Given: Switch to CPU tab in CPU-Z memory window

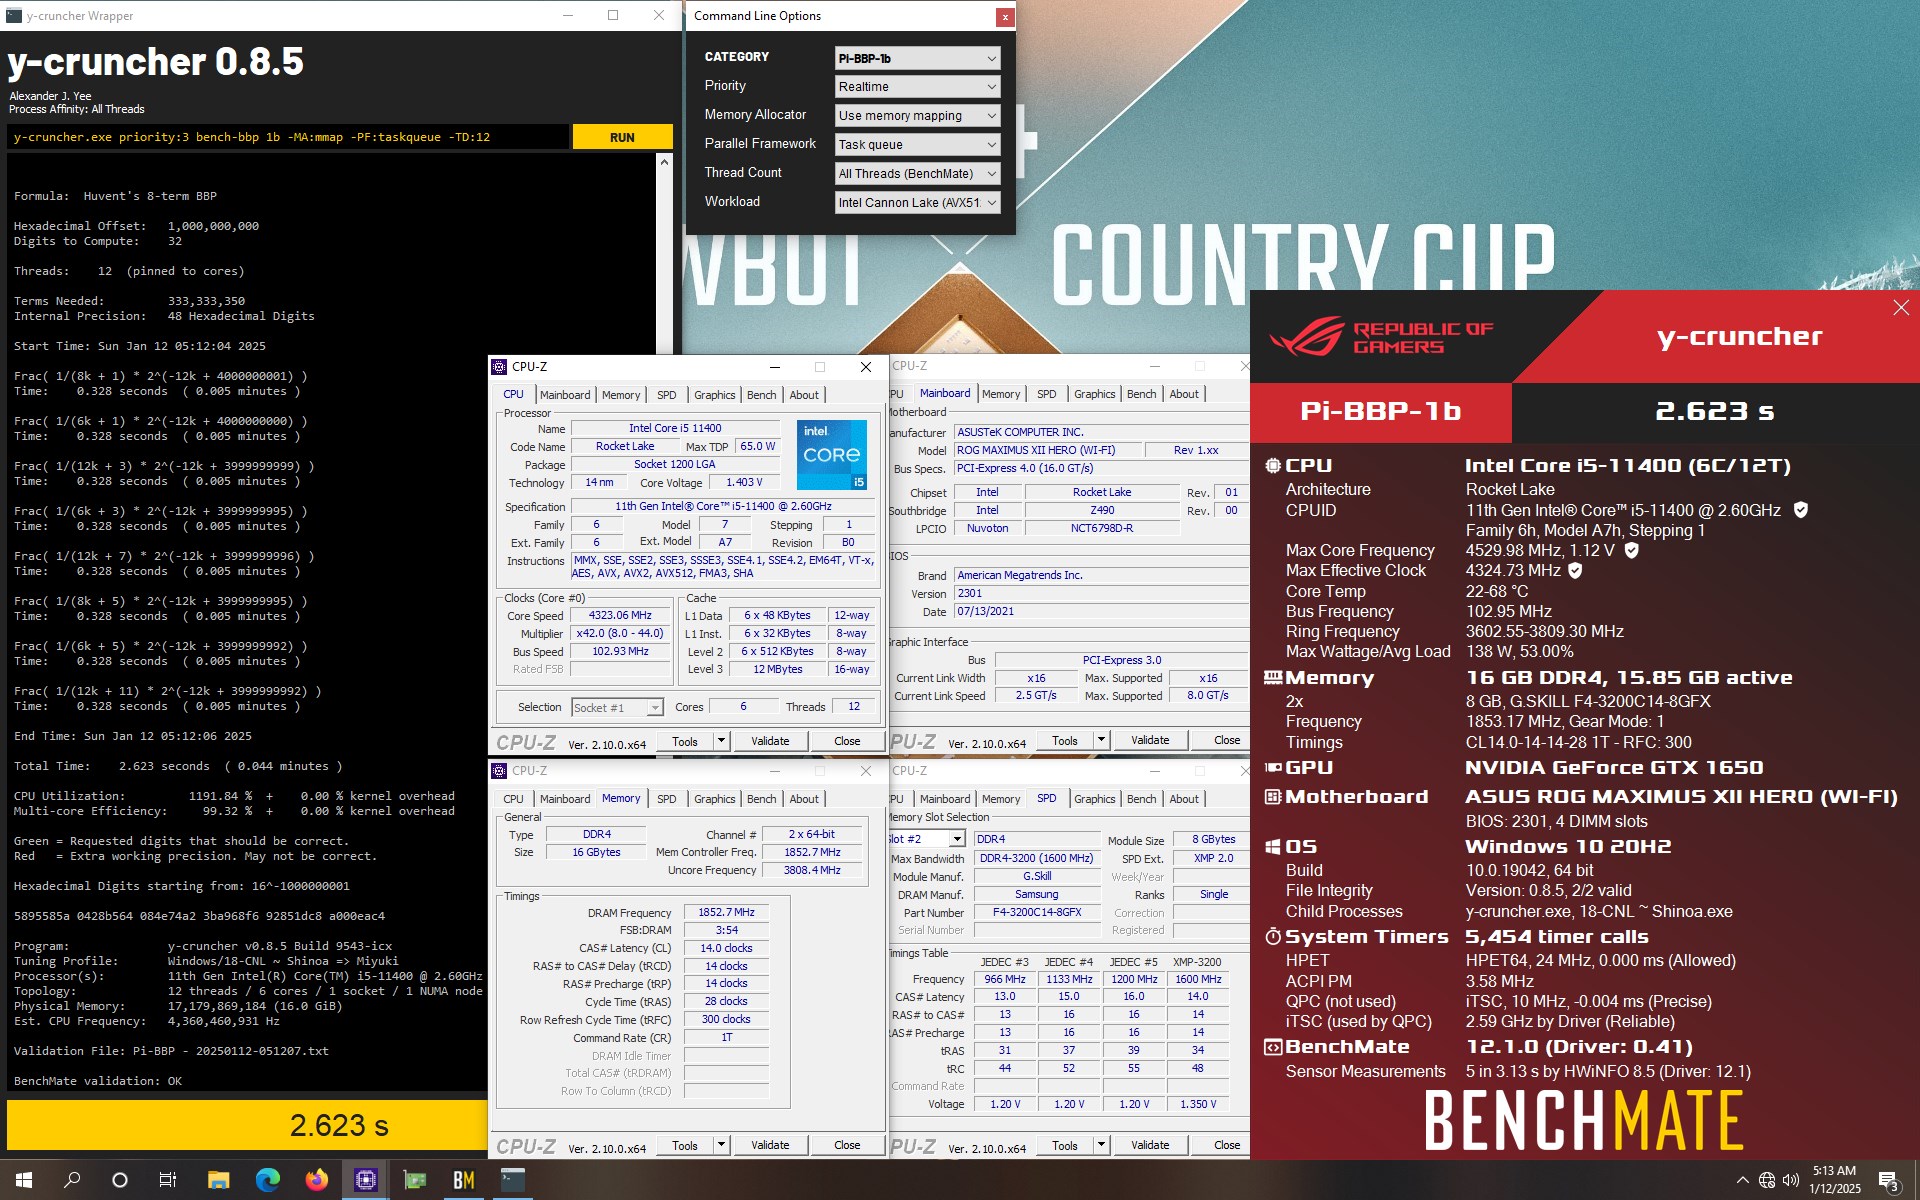Looking at the screenshot, I should [513, 799].
